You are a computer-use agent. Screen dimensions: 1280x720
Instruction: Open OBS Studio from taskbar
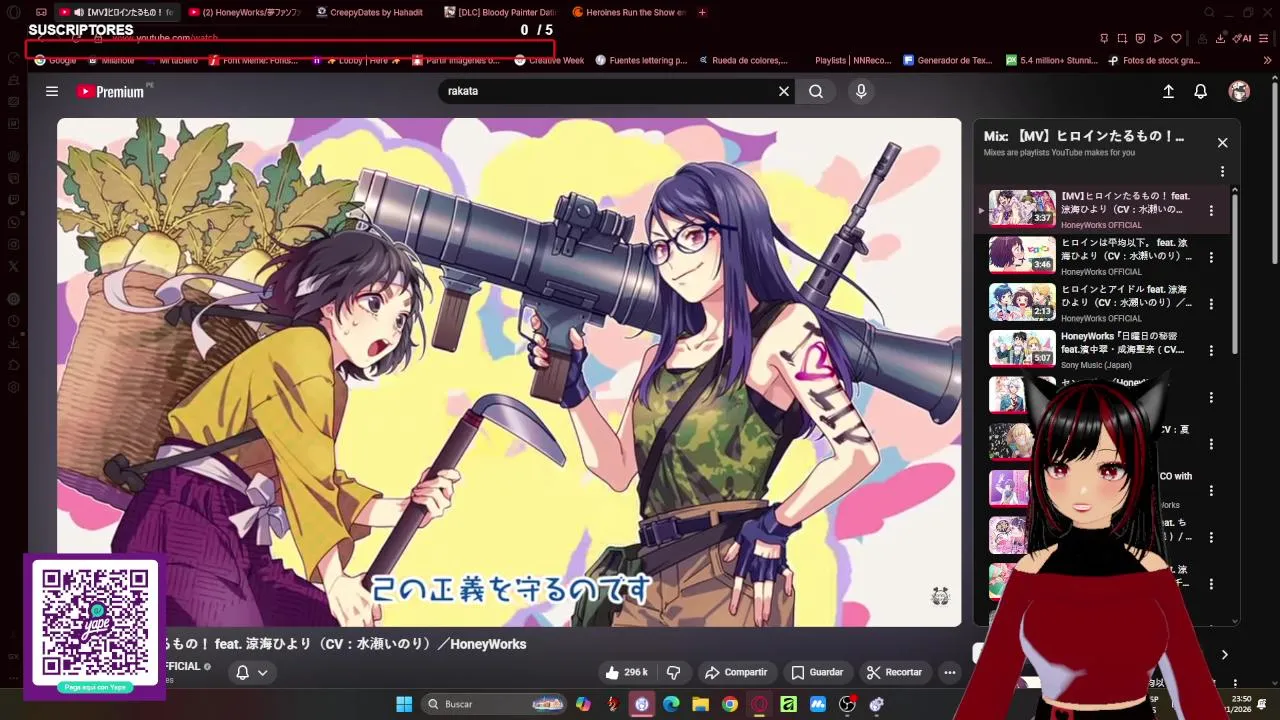point(847,704)
